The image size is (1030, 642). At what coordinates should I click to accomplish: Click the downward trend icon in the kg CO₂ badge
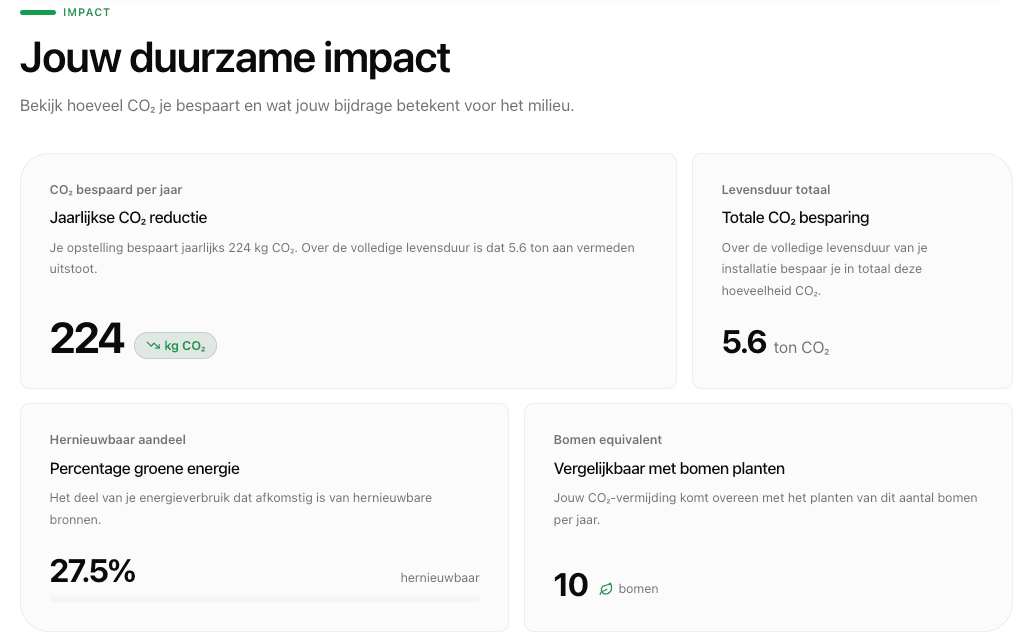[153, 345]
